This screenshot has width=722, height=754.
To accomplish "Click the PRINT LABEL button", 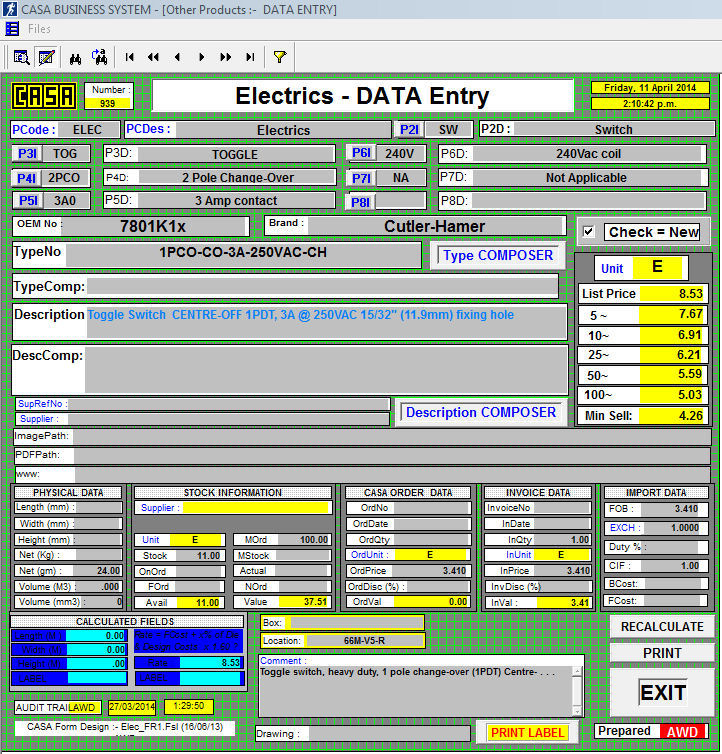I will point(527,732).
